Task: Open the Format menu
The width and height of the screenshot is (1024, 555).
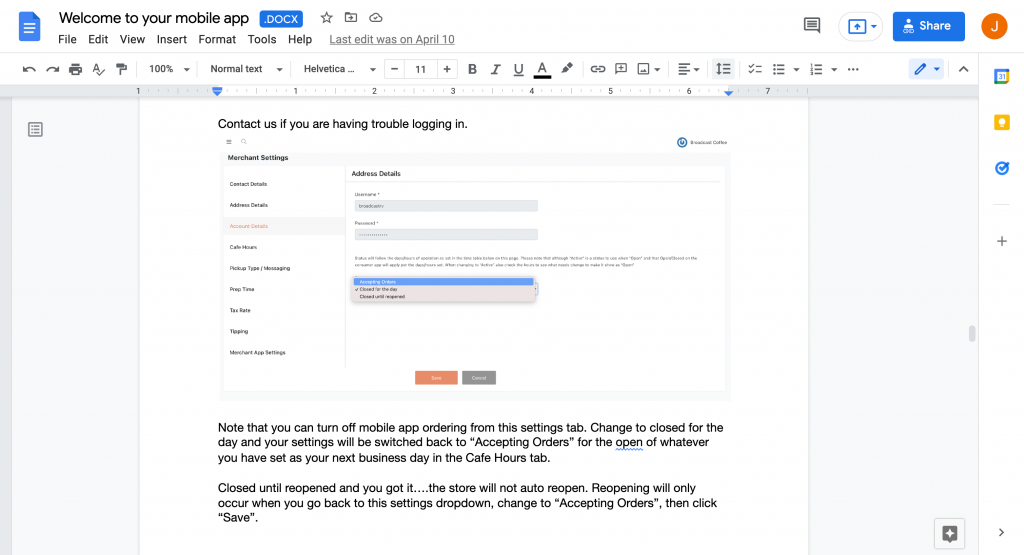Action: point(217,39)
